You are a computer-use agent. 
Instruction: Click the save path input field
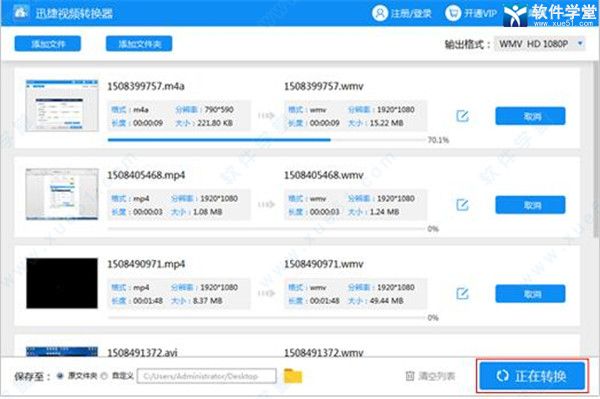(x=207, y=376)
